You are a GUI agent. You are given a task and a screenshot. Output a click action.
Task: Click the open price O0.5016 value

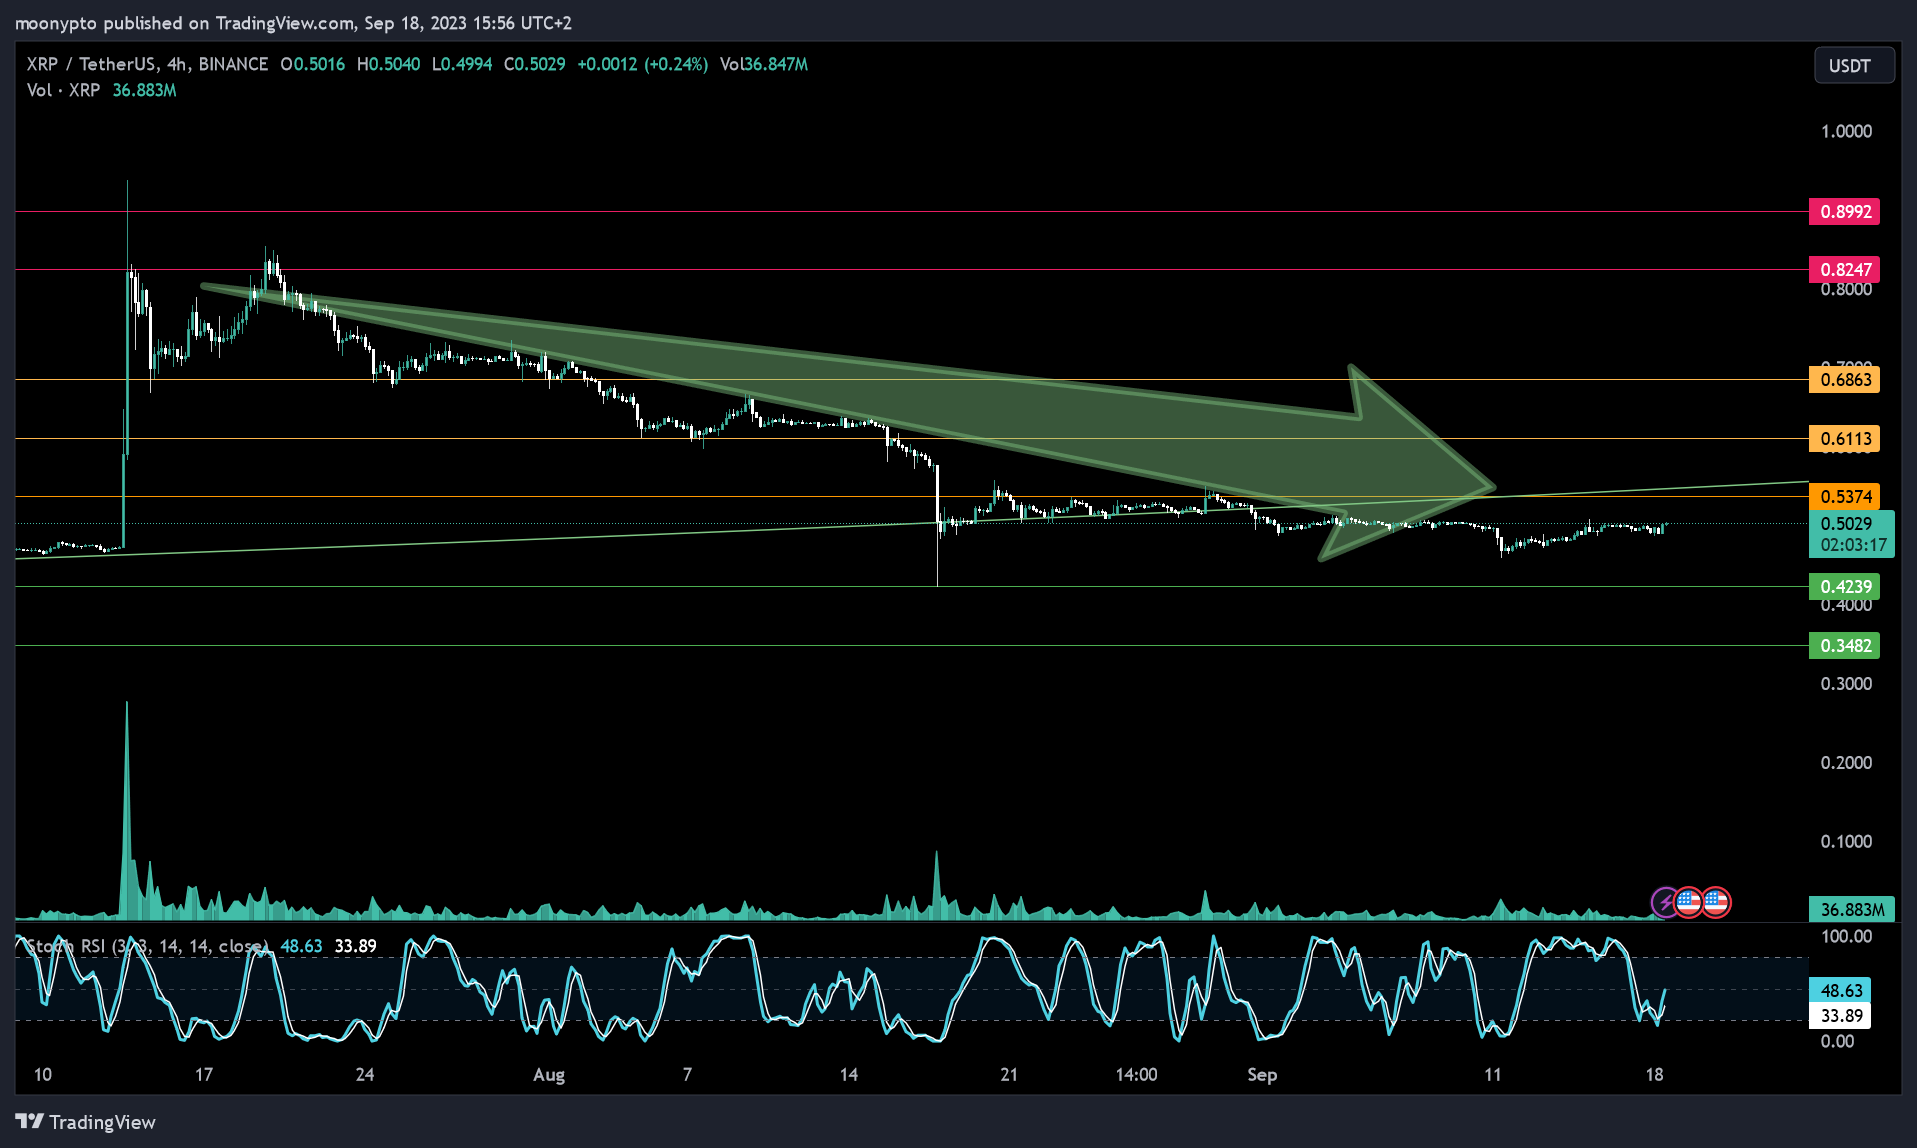313,64
